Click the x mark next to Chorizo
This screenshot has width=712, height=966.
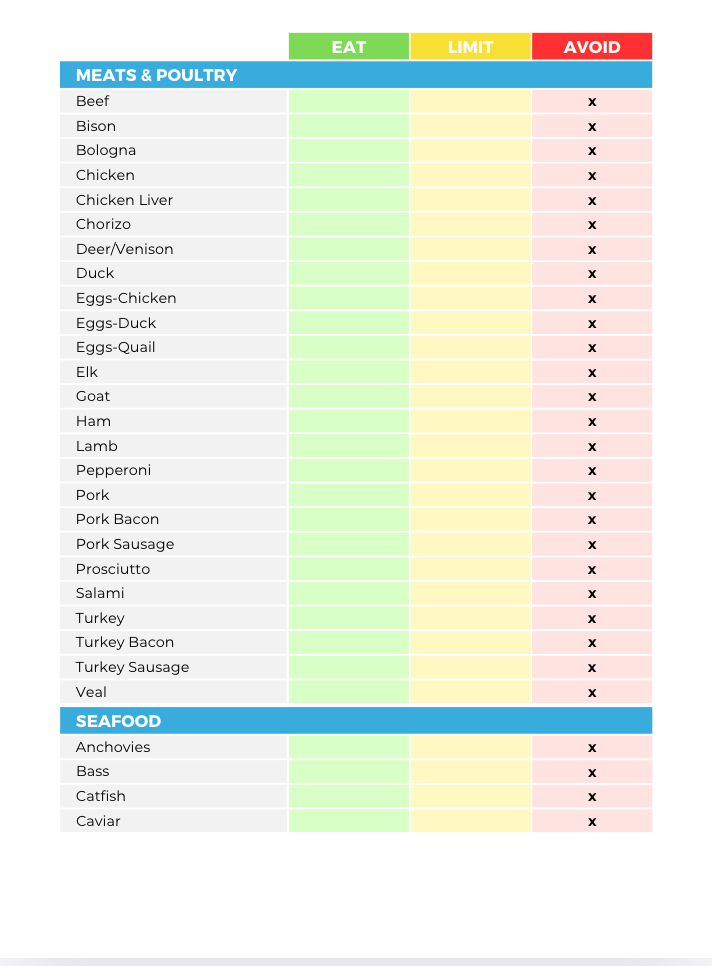tap(592, 225)
